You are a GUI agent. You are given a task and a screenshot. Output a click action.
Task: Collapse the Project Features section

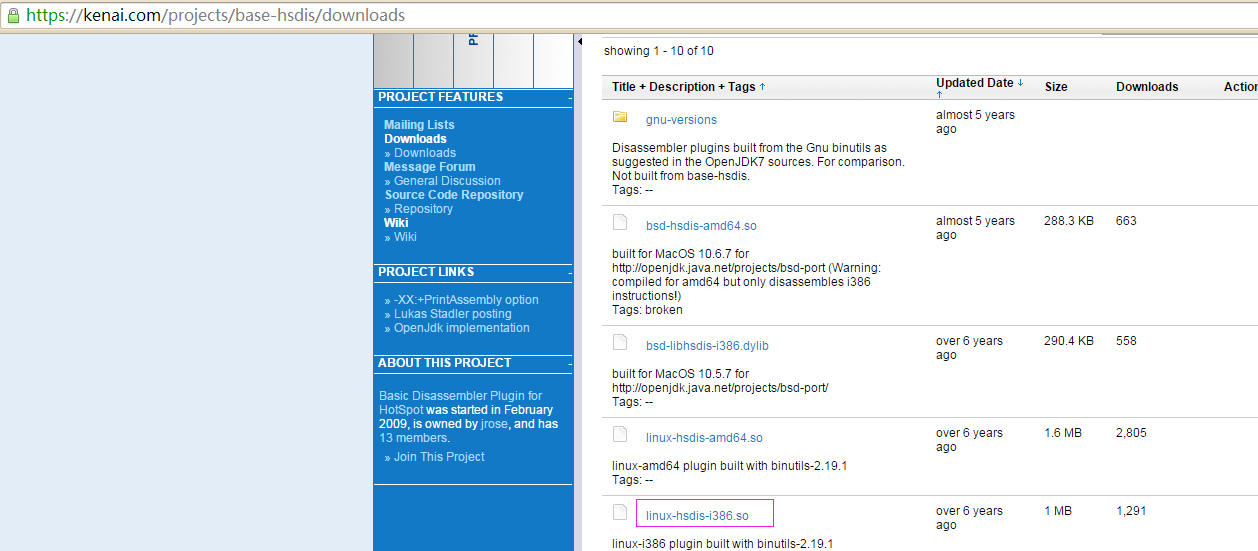(x=570, y=98)
